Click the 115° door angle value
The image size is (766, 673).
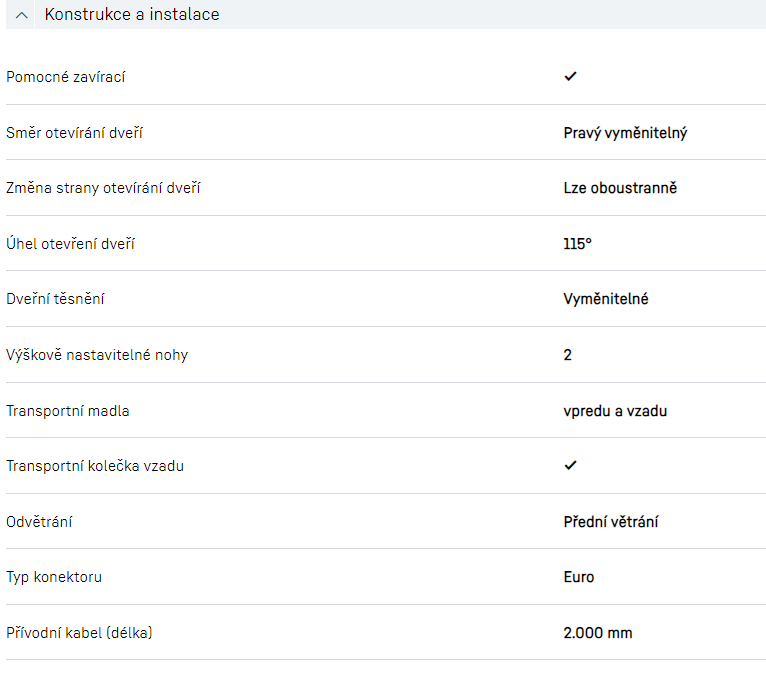coord(578,243)
